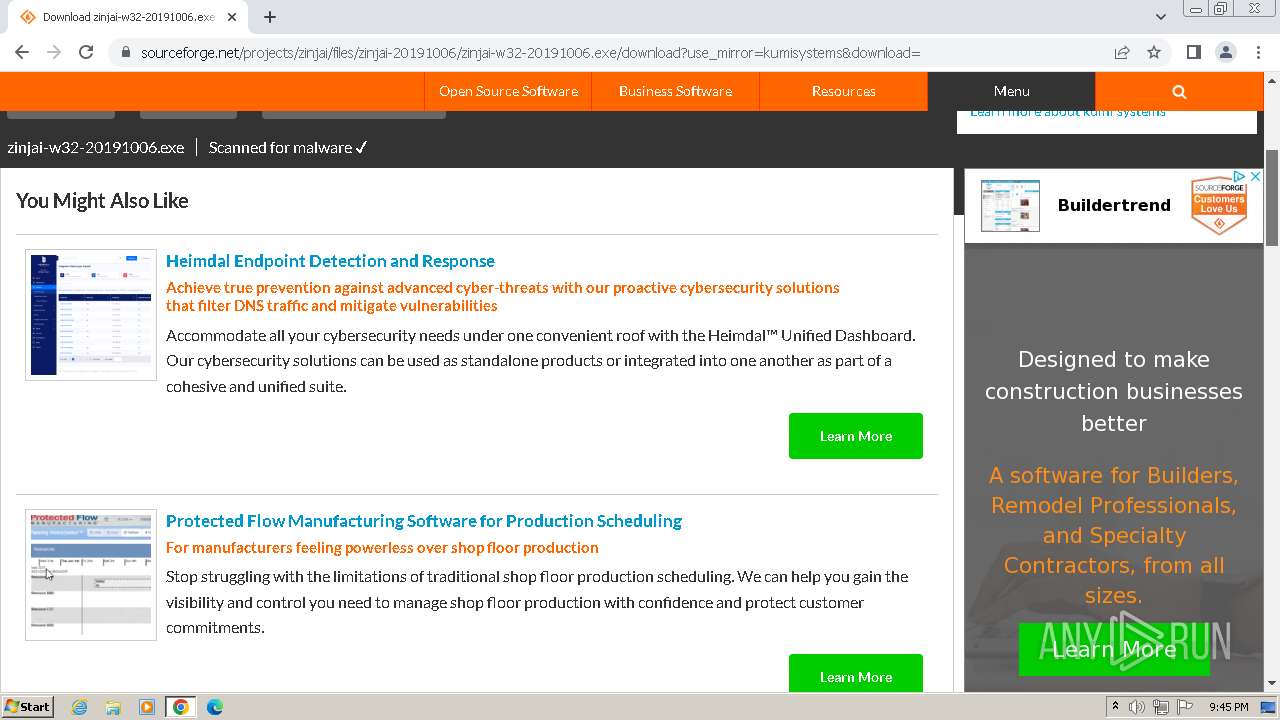Screen dimensions: 1280x720
Task: Open the volume control tray icon
Action: click(1137, 707)
